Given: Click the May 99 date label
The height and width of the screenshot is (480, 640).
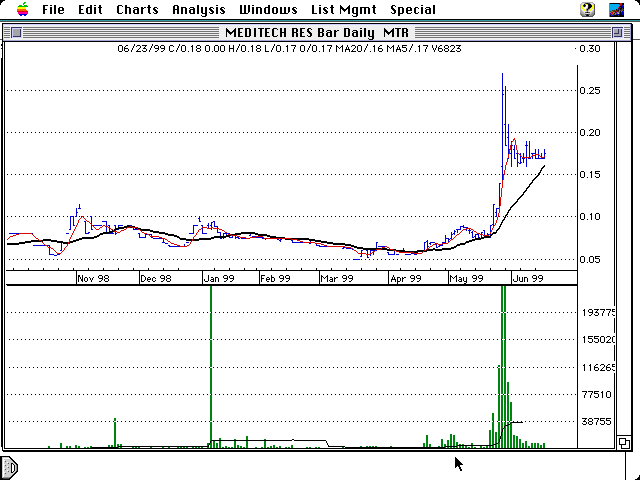Looking at the screenshot, I should pos(466,278).
